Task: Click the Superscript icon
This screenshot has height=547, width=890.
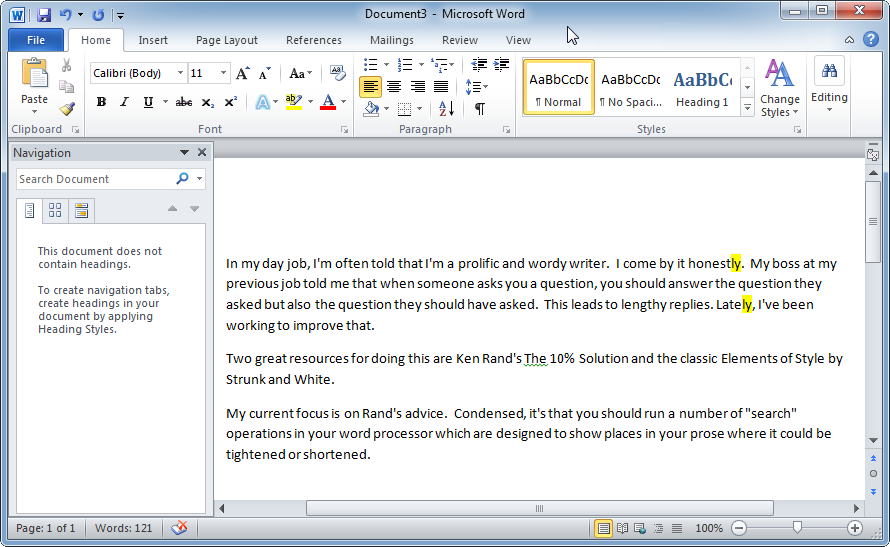Action: [x=230, y=102]
